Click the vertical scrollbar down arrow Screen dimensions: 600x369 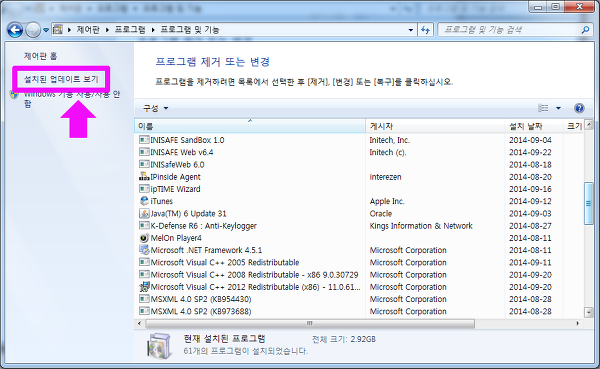[589, 312]
